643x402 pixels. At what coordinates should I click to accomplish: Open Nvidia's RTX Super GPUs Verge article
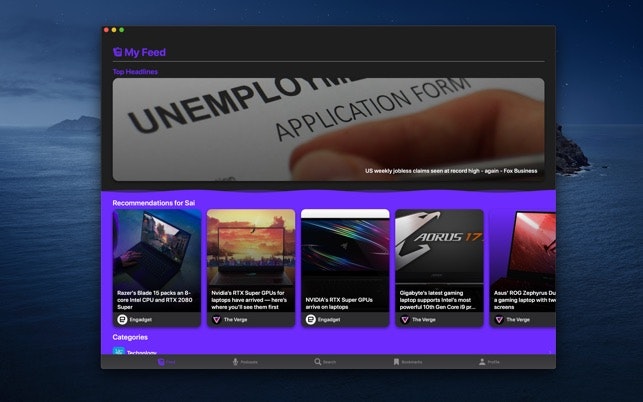point(251,268)
